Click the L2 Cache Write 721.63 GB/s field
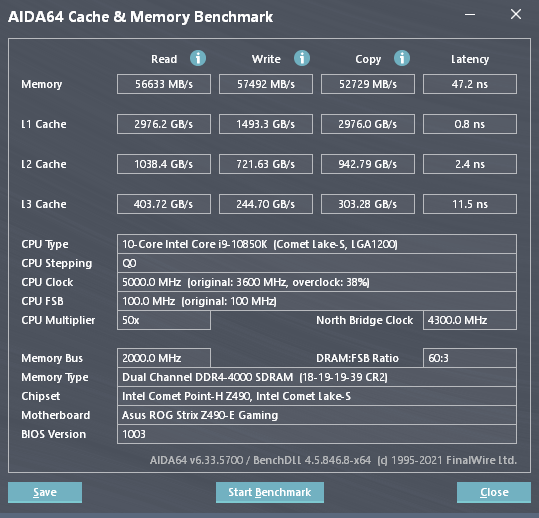Screen dimensions: 539x518 click(266, 164)
